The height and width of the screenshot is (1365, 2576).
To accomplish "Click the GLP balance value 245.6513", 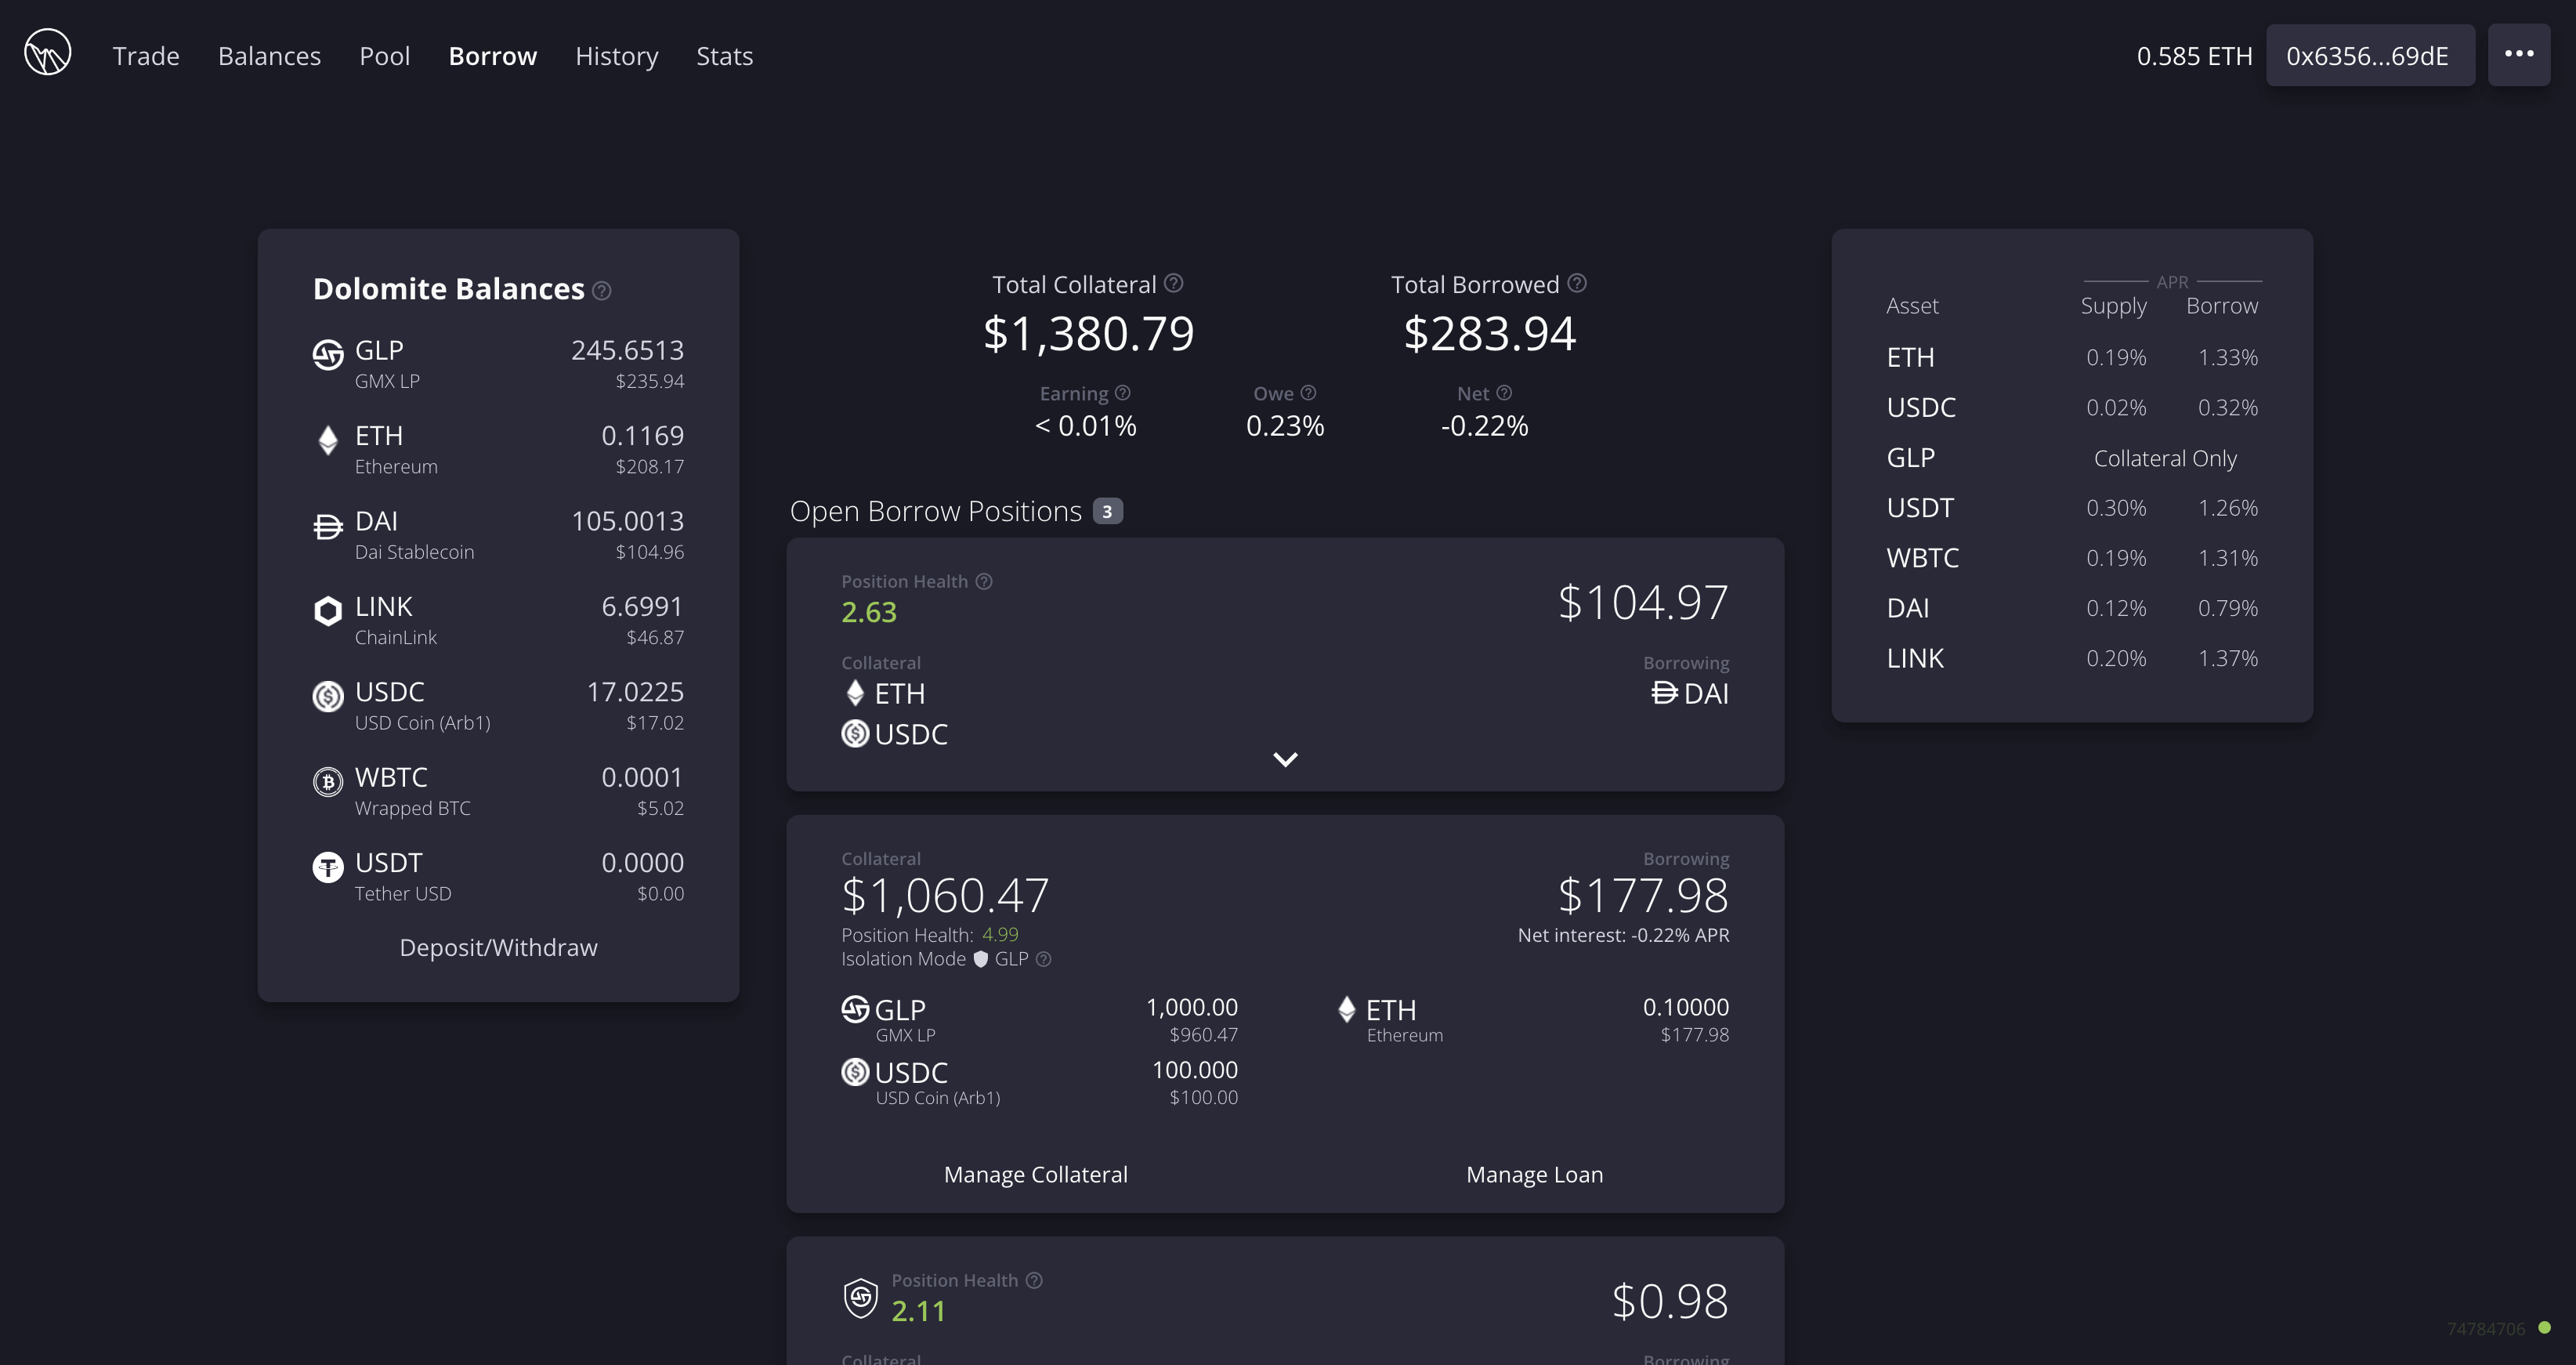I will [627, 350].
